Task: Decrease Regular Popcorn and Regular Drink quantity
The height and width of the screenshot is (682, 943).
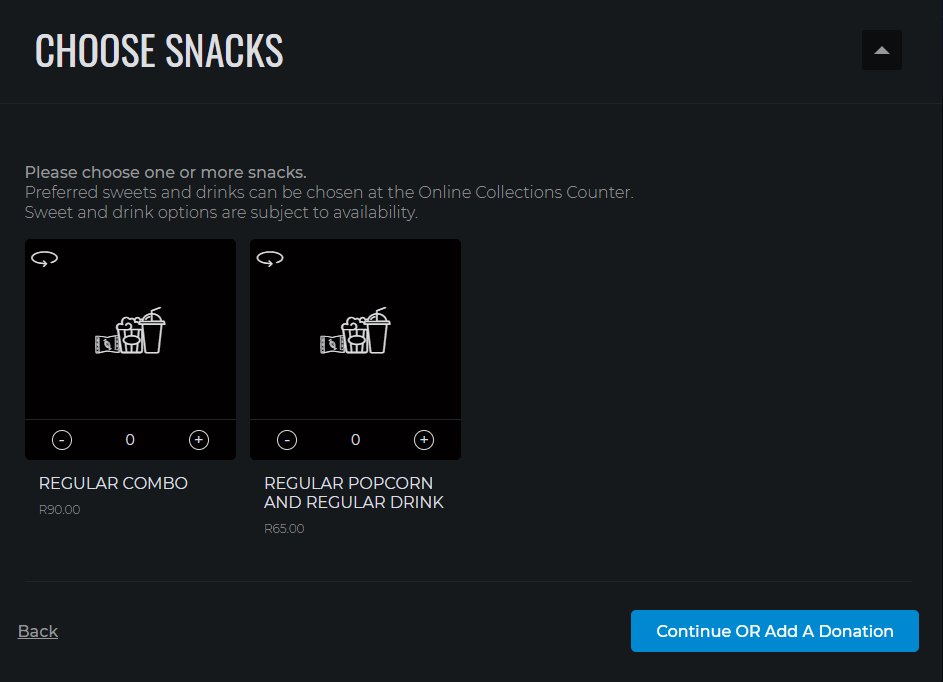Action: pos(287,440)
